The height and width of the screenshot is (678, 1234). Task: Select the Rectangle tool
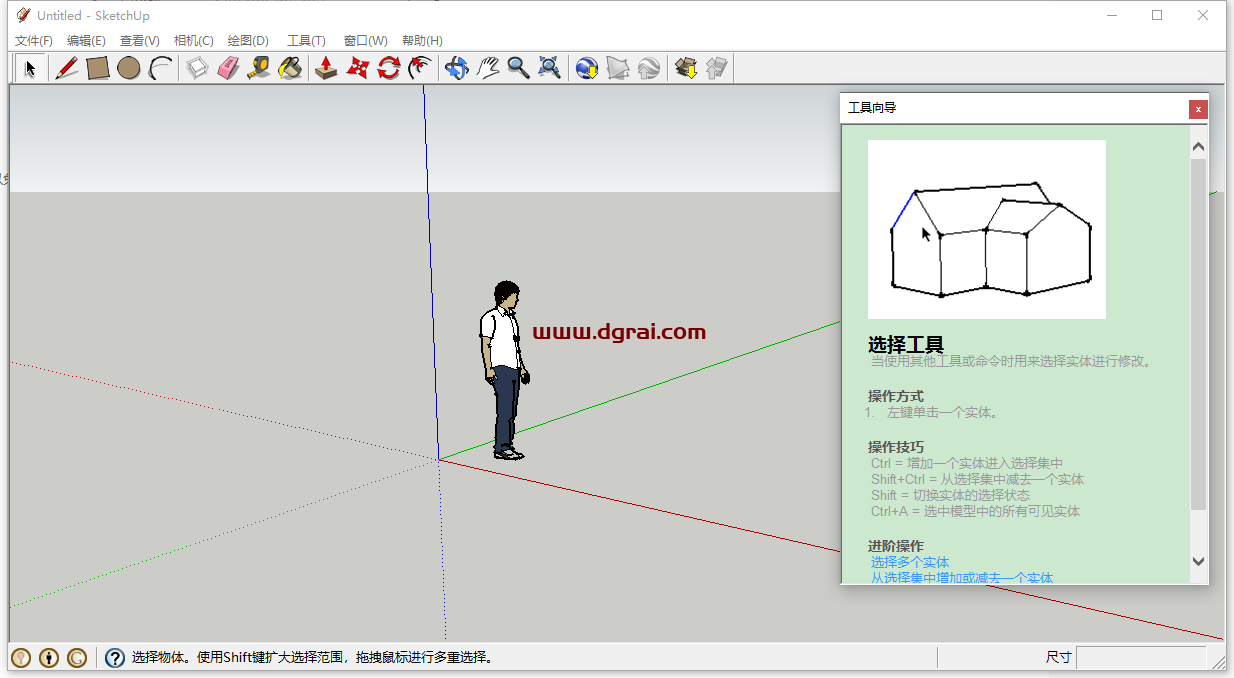[x=97, y=67]
